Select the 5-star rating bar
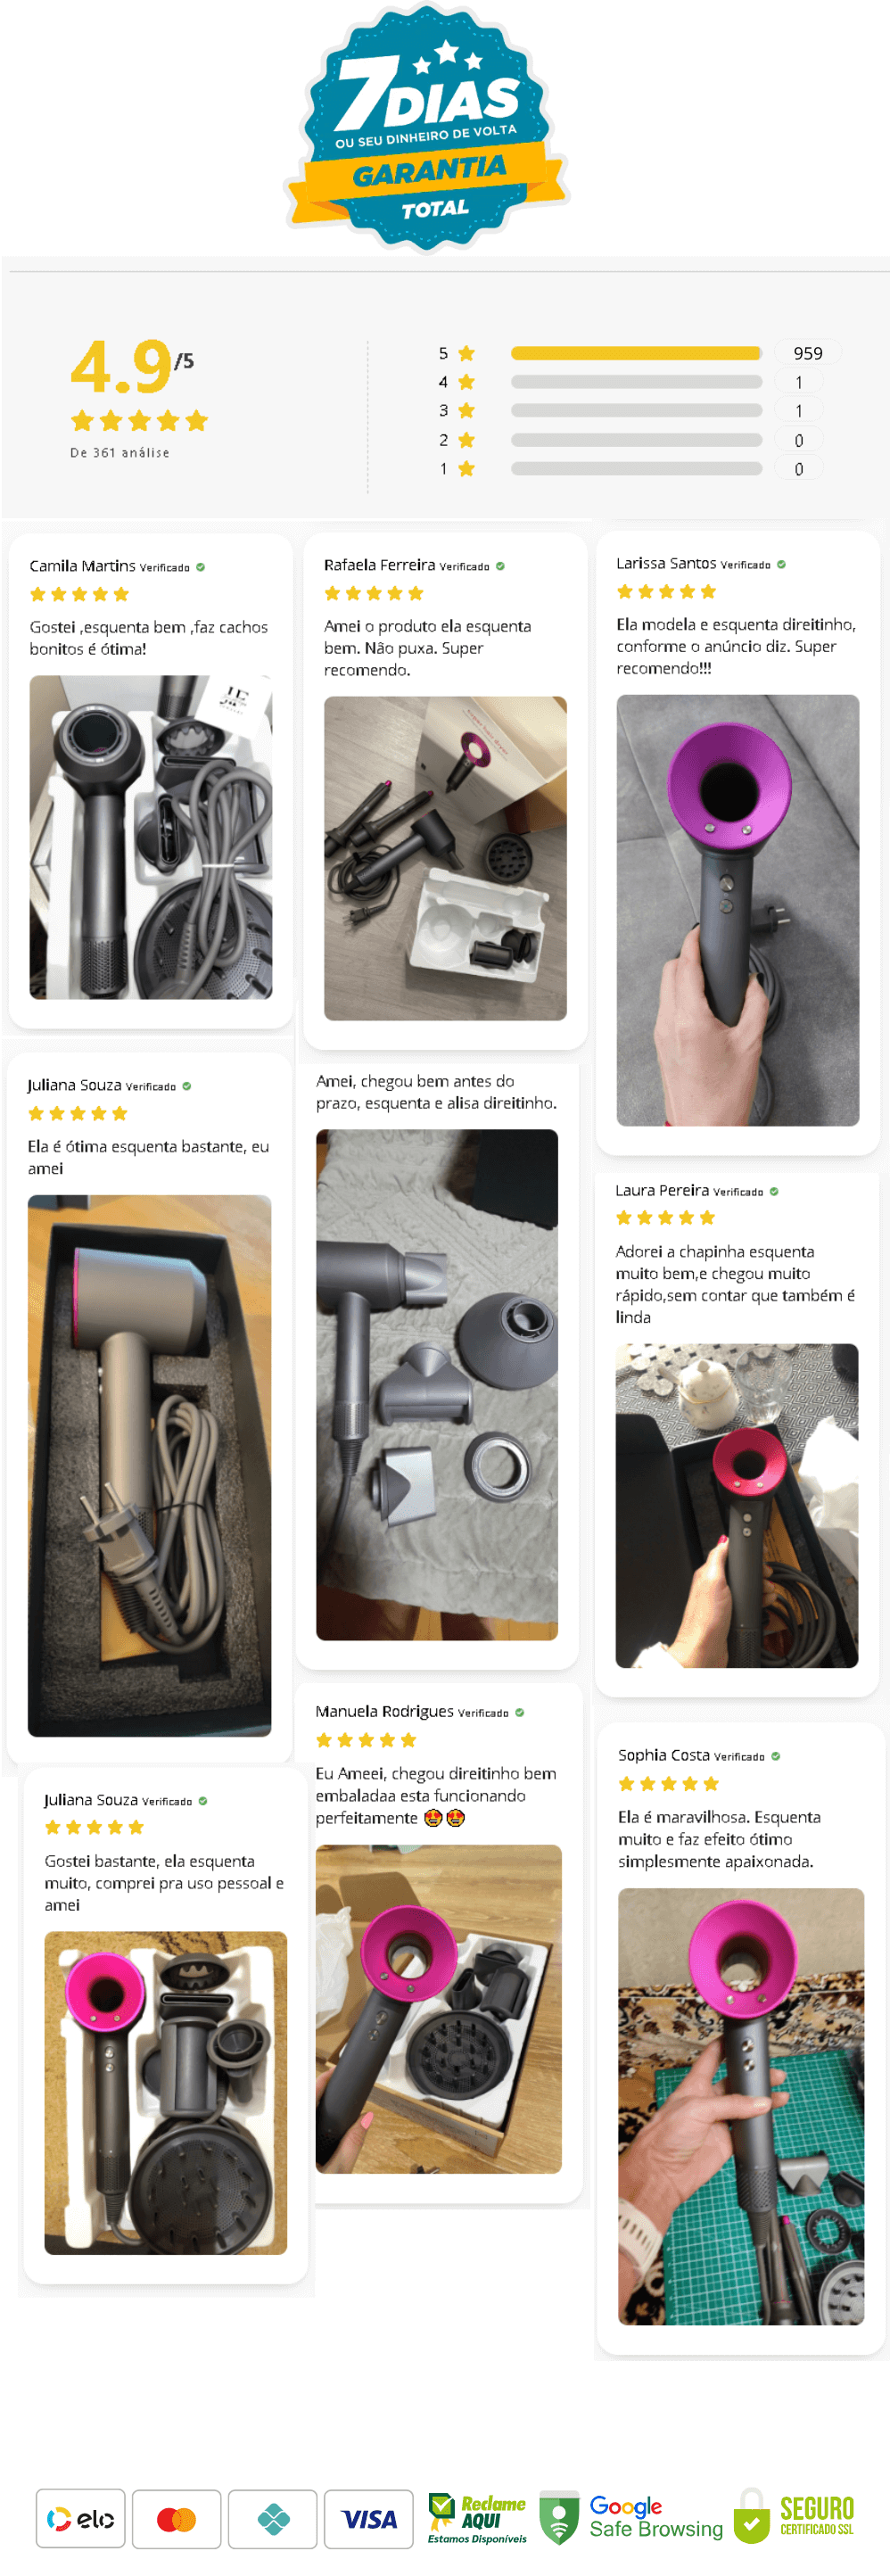 (x=636, y=353)
